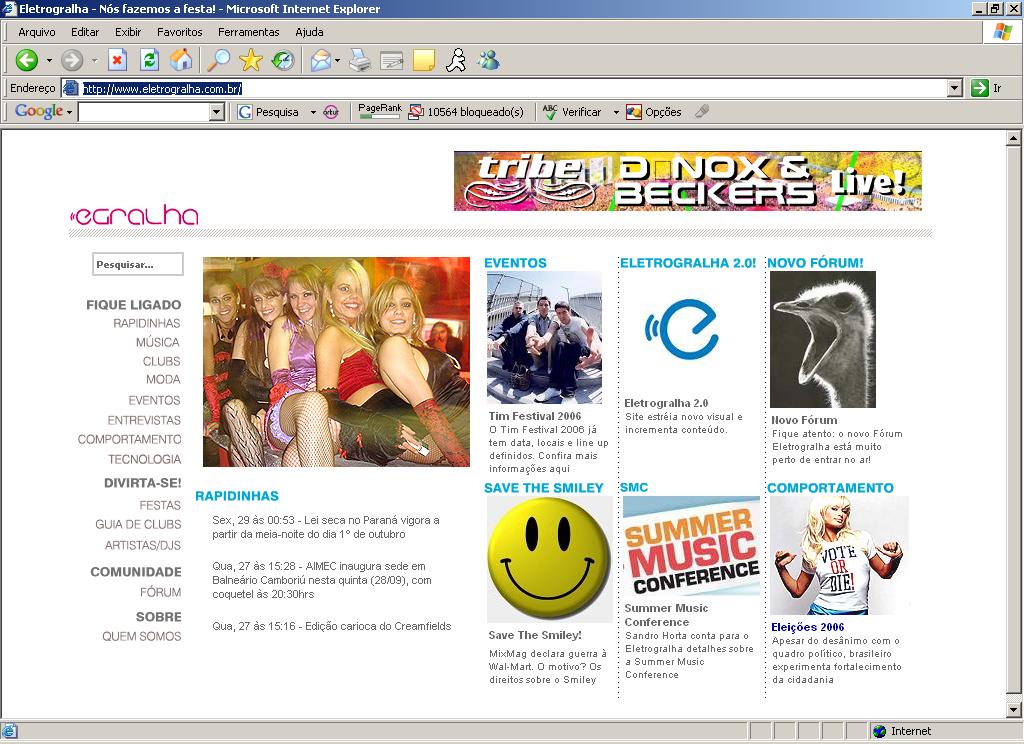Image resolution: width=1024 pixels, height=744 pixels.
Task: Click the Verificar spell check button
Action: (572, 112)
